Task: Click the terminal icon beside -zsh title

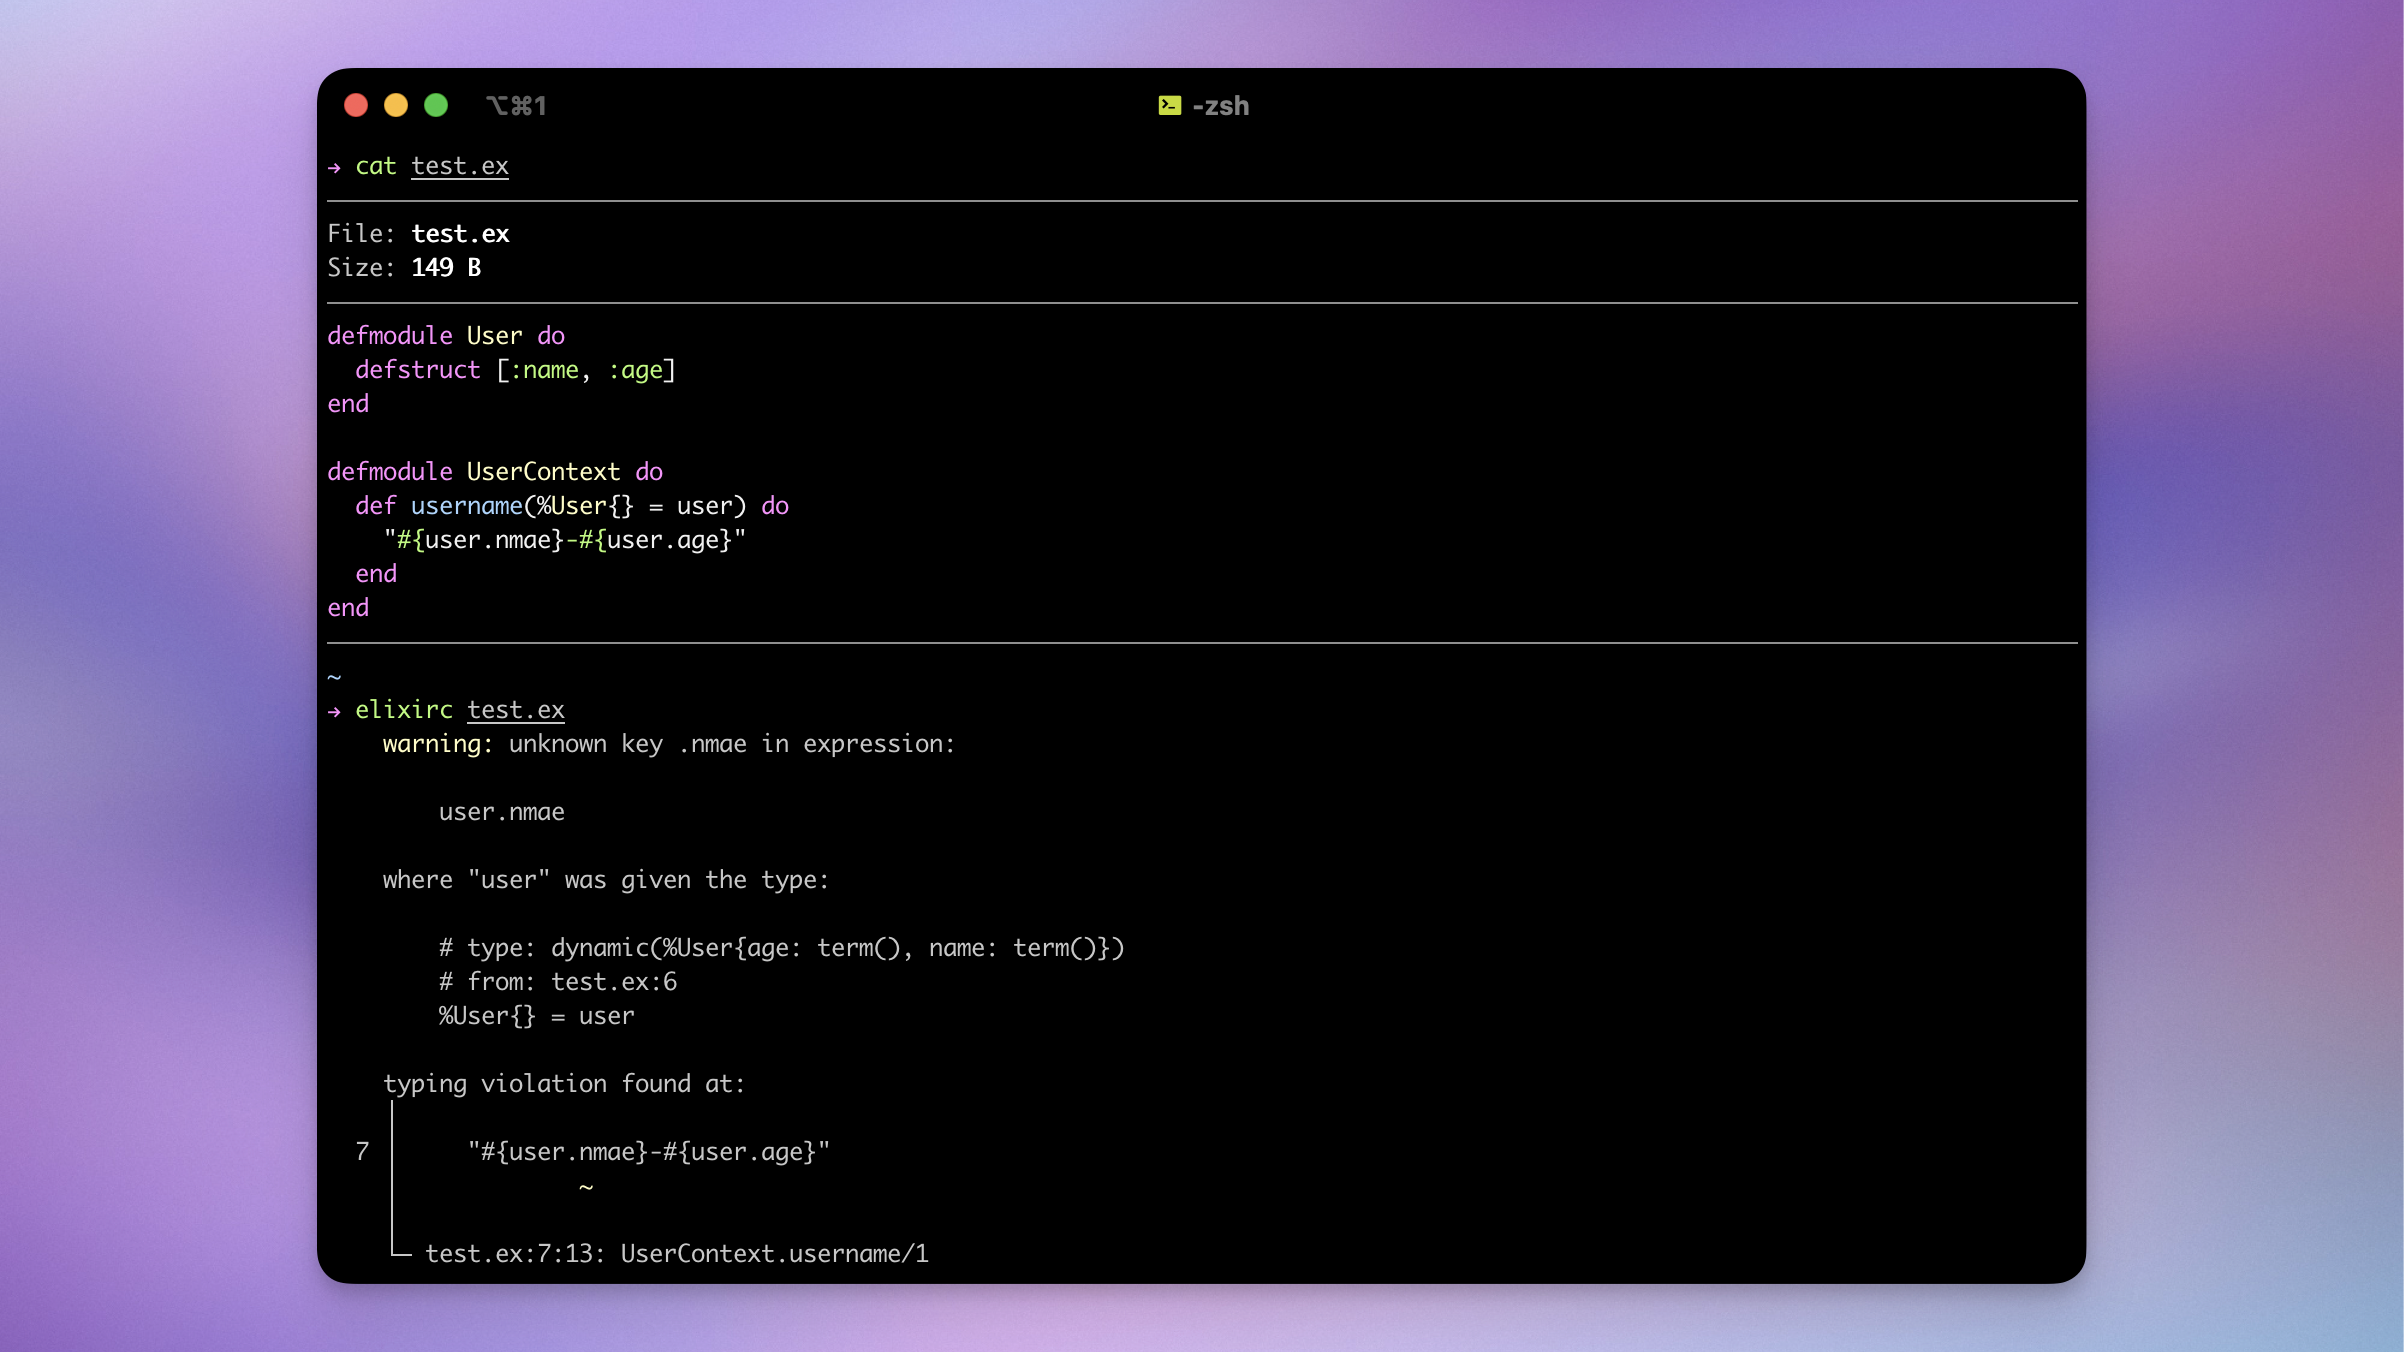Action: pos(1169,105)
